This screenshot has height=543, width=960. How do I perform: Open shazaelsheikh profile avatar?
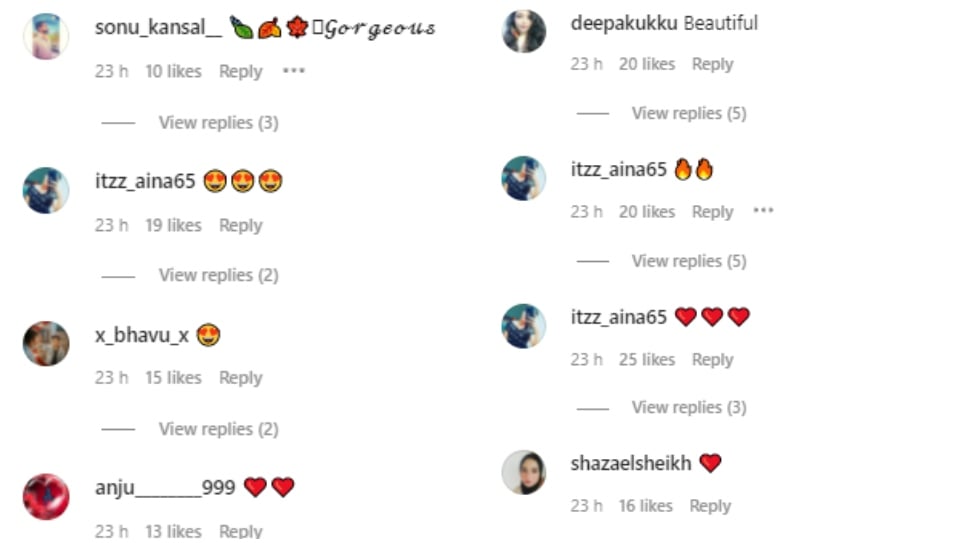[523, 472]
